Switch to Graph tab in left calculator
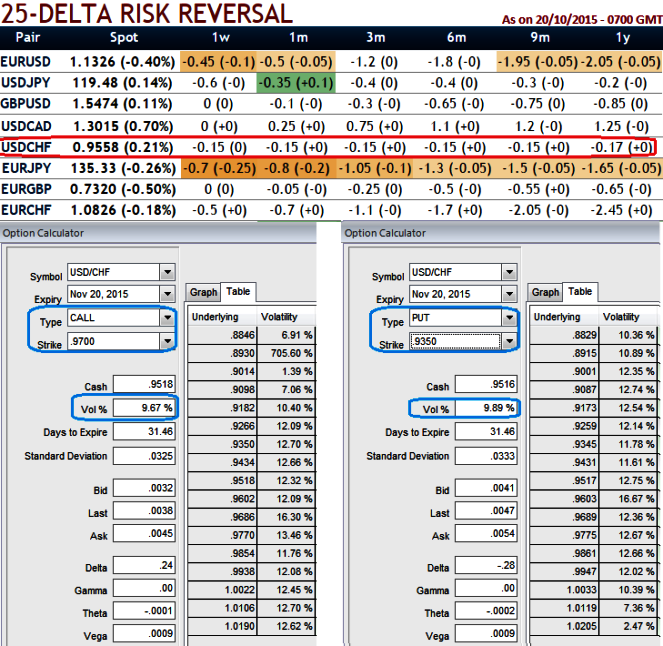Screen dimensions: 663x646 (x=202, y=292)
